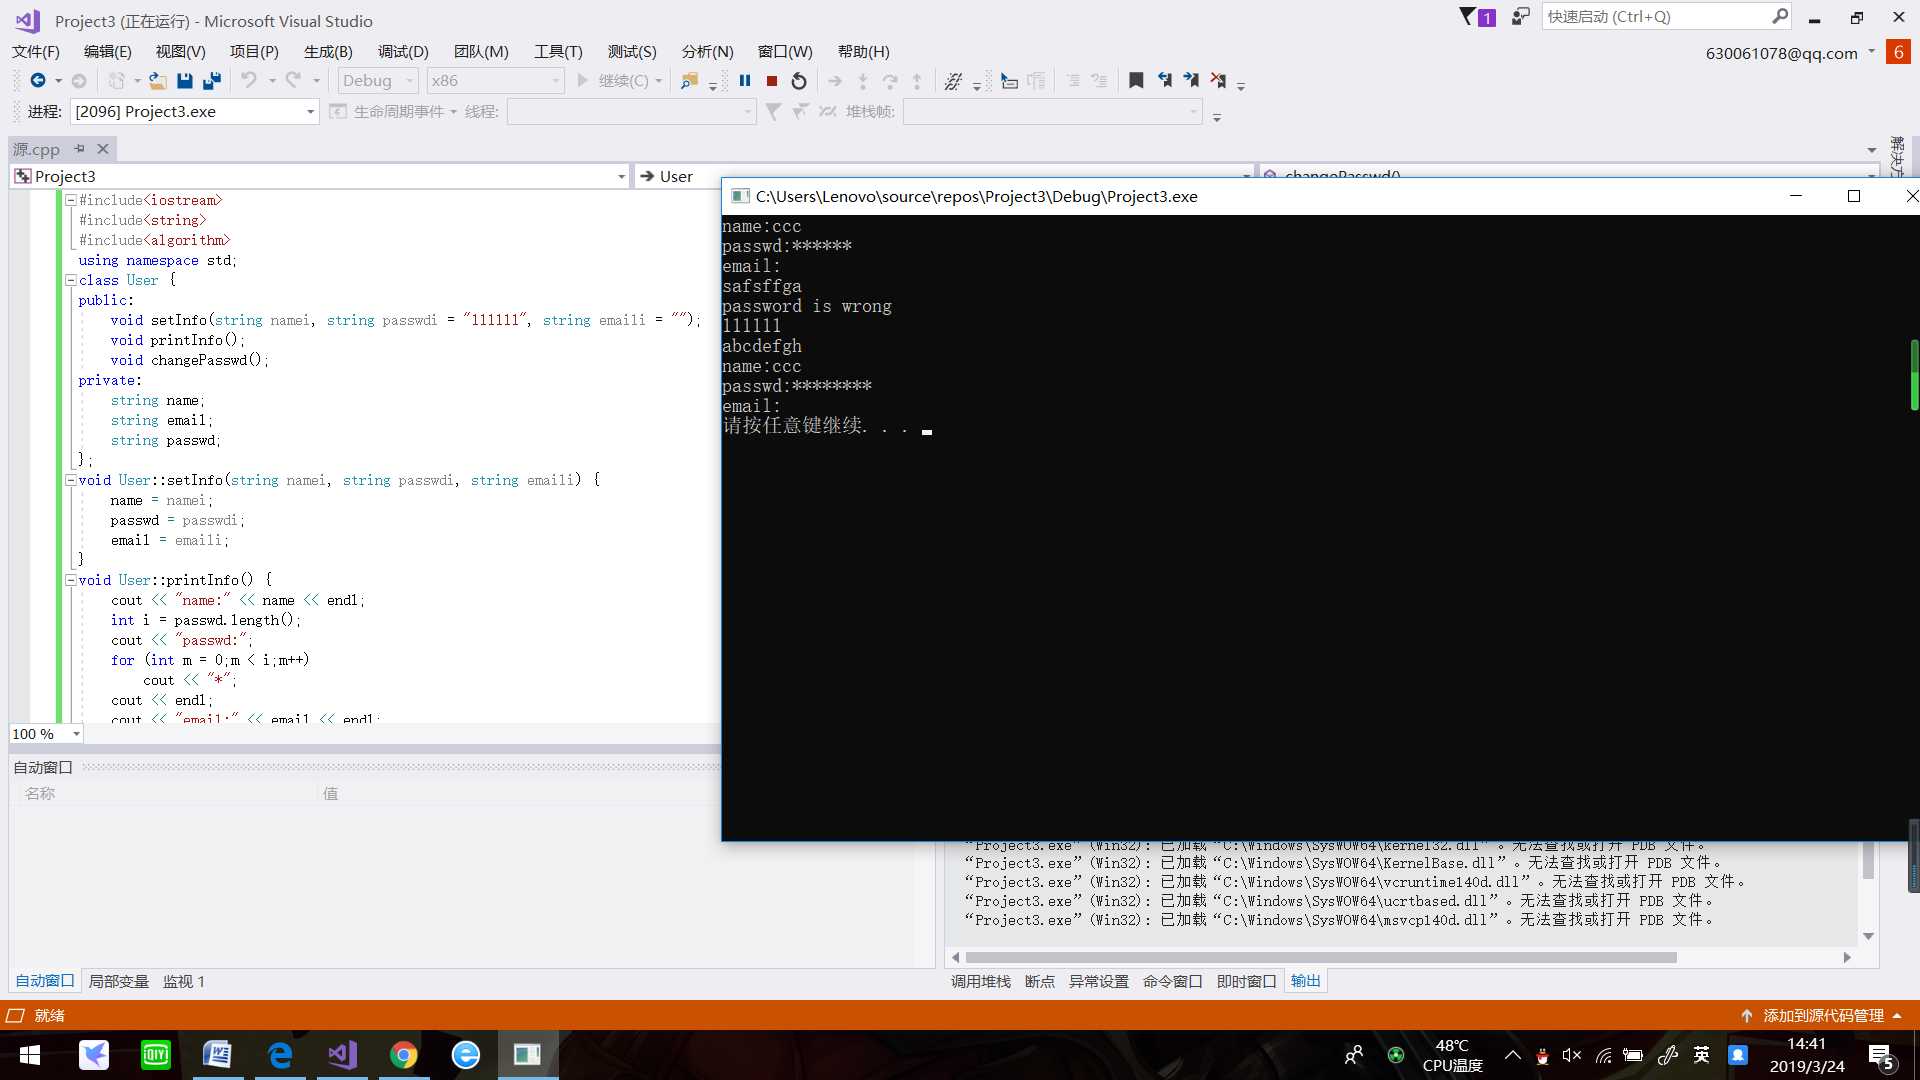
Task: Collapse the class User code block
Action: point(71,281)
